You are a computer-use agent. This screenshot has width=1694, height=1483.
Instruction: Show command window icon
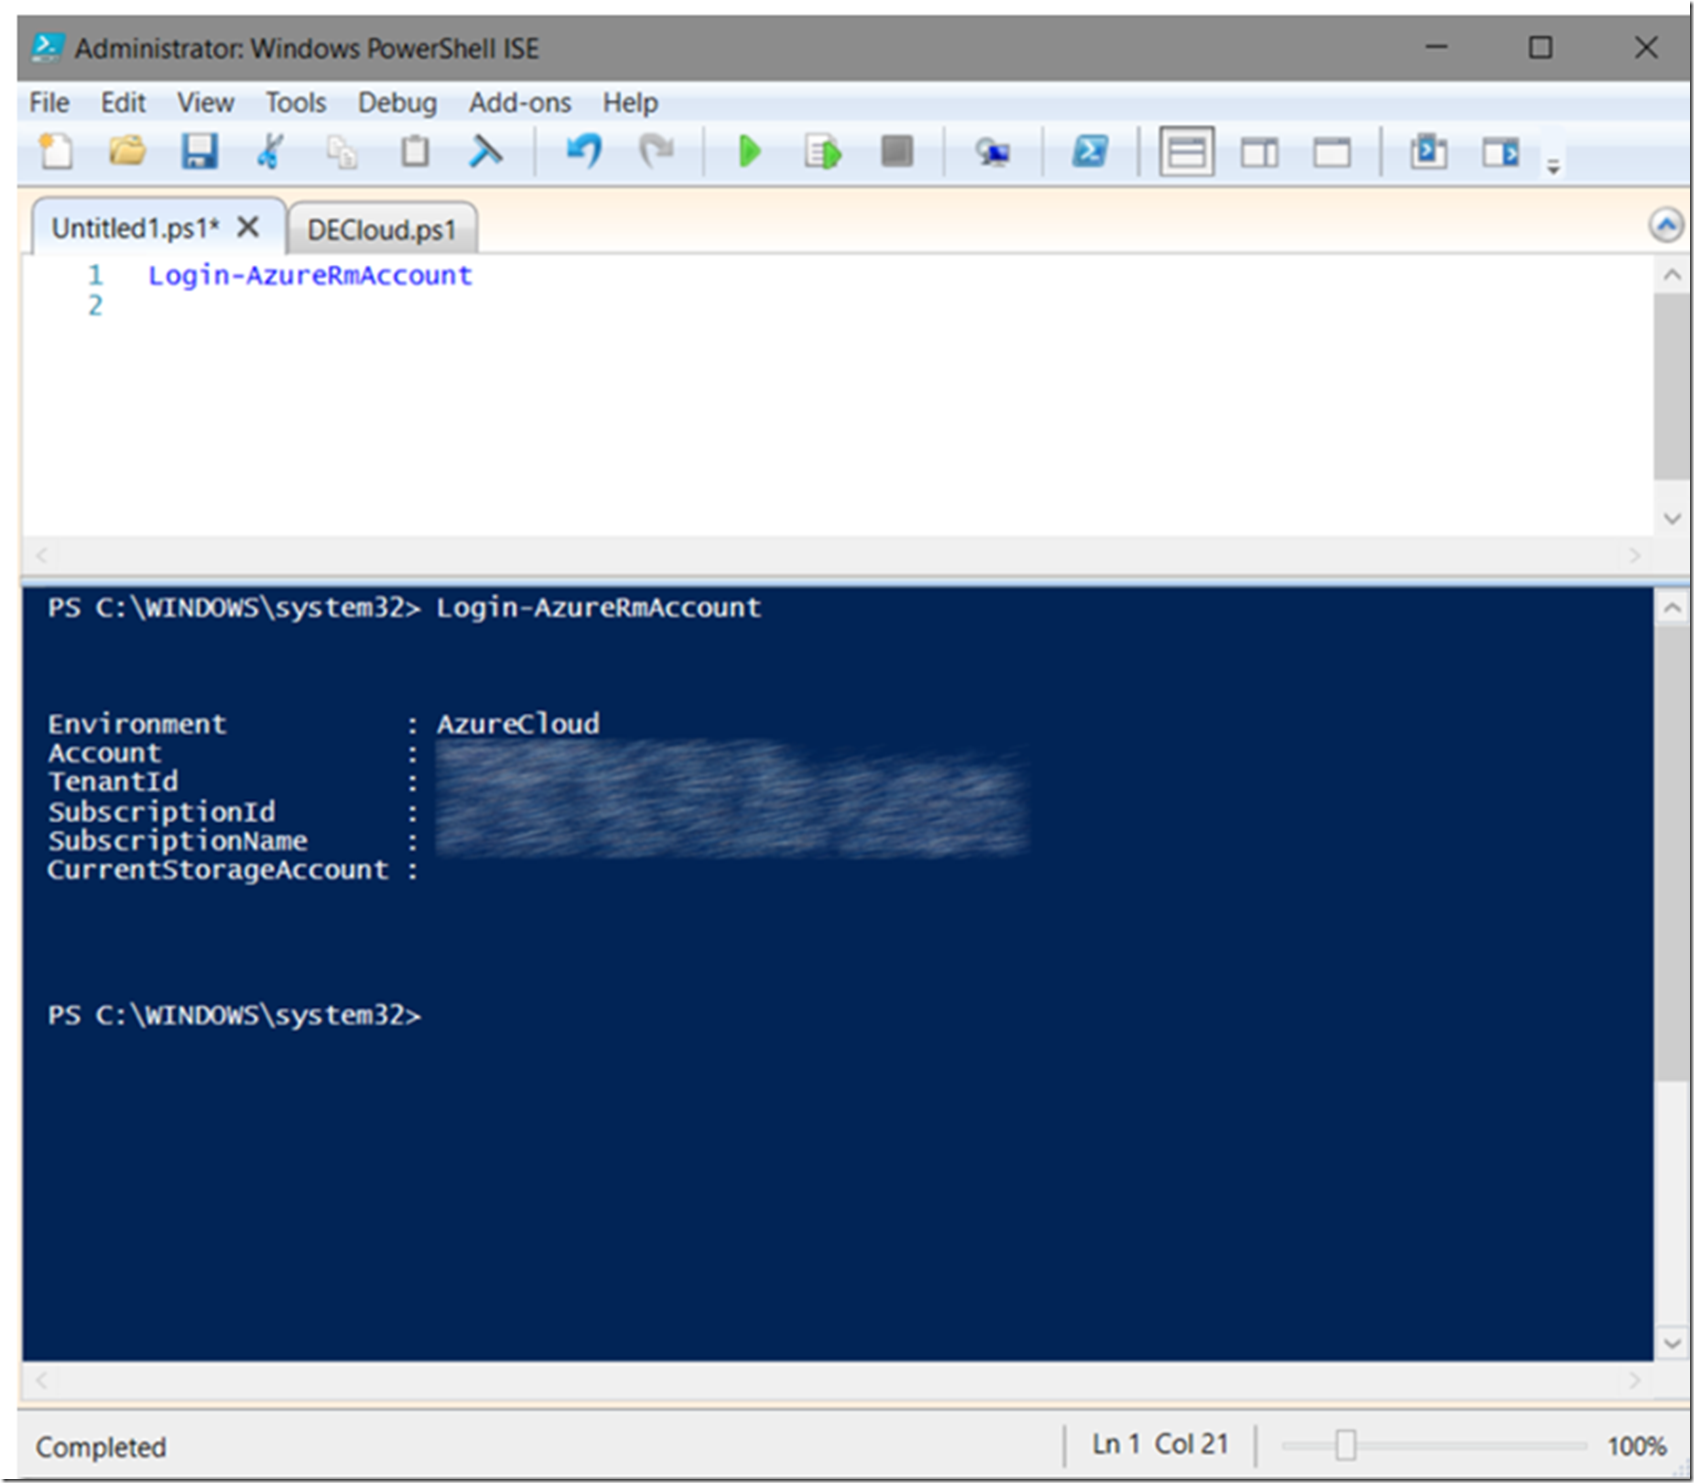click(x=1428, y=152)
